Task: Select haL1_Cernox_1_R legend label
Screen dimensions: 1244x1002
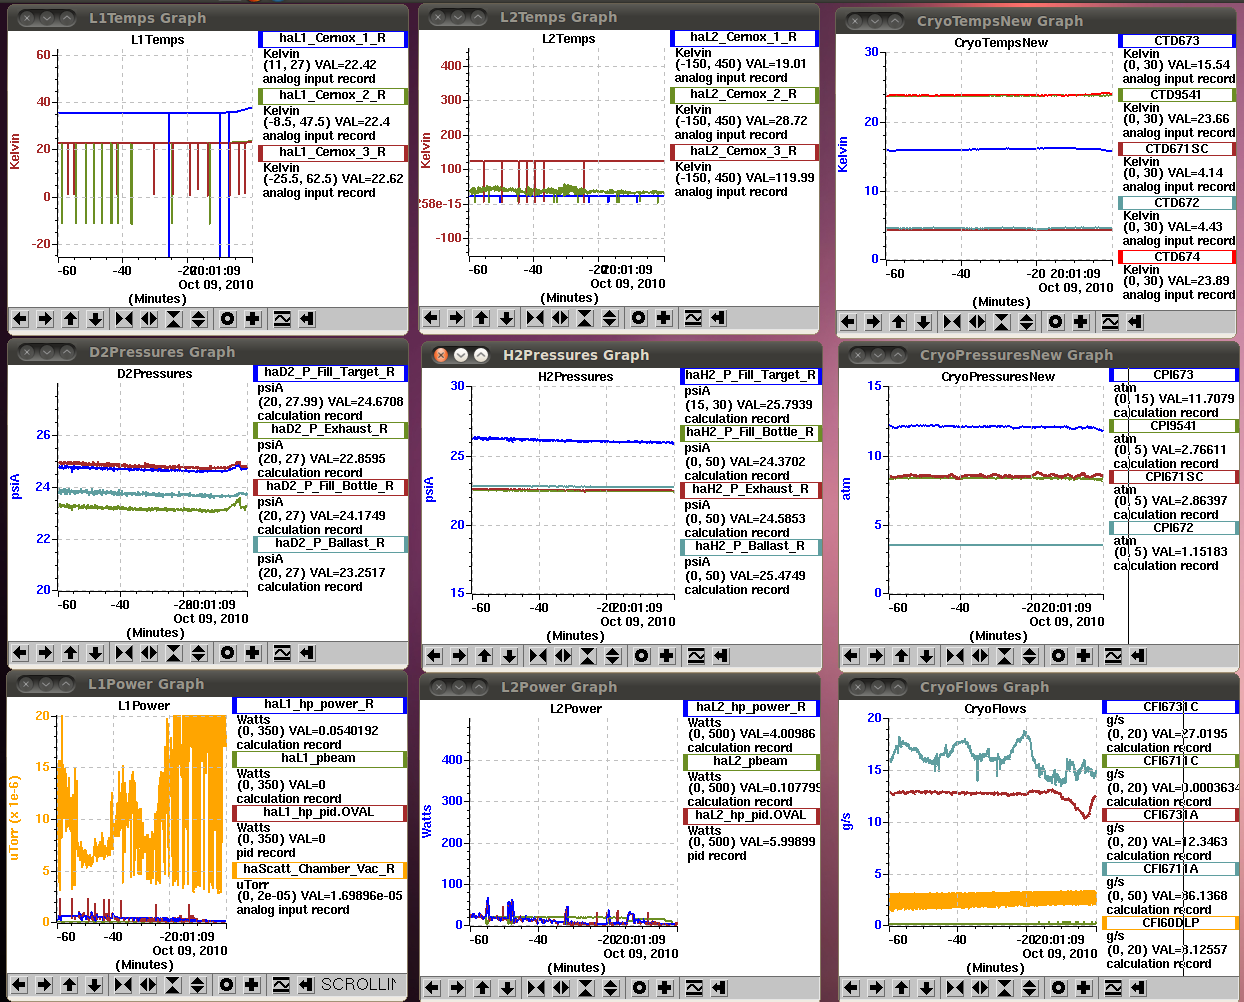Action: 333,39
